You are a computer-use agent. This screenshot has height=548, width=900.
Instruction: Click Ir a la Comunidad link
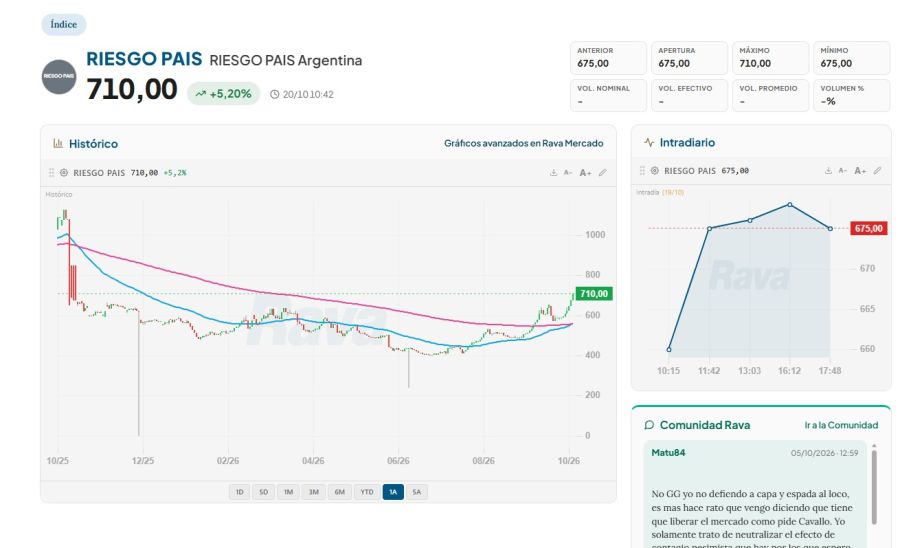point(841,425)
